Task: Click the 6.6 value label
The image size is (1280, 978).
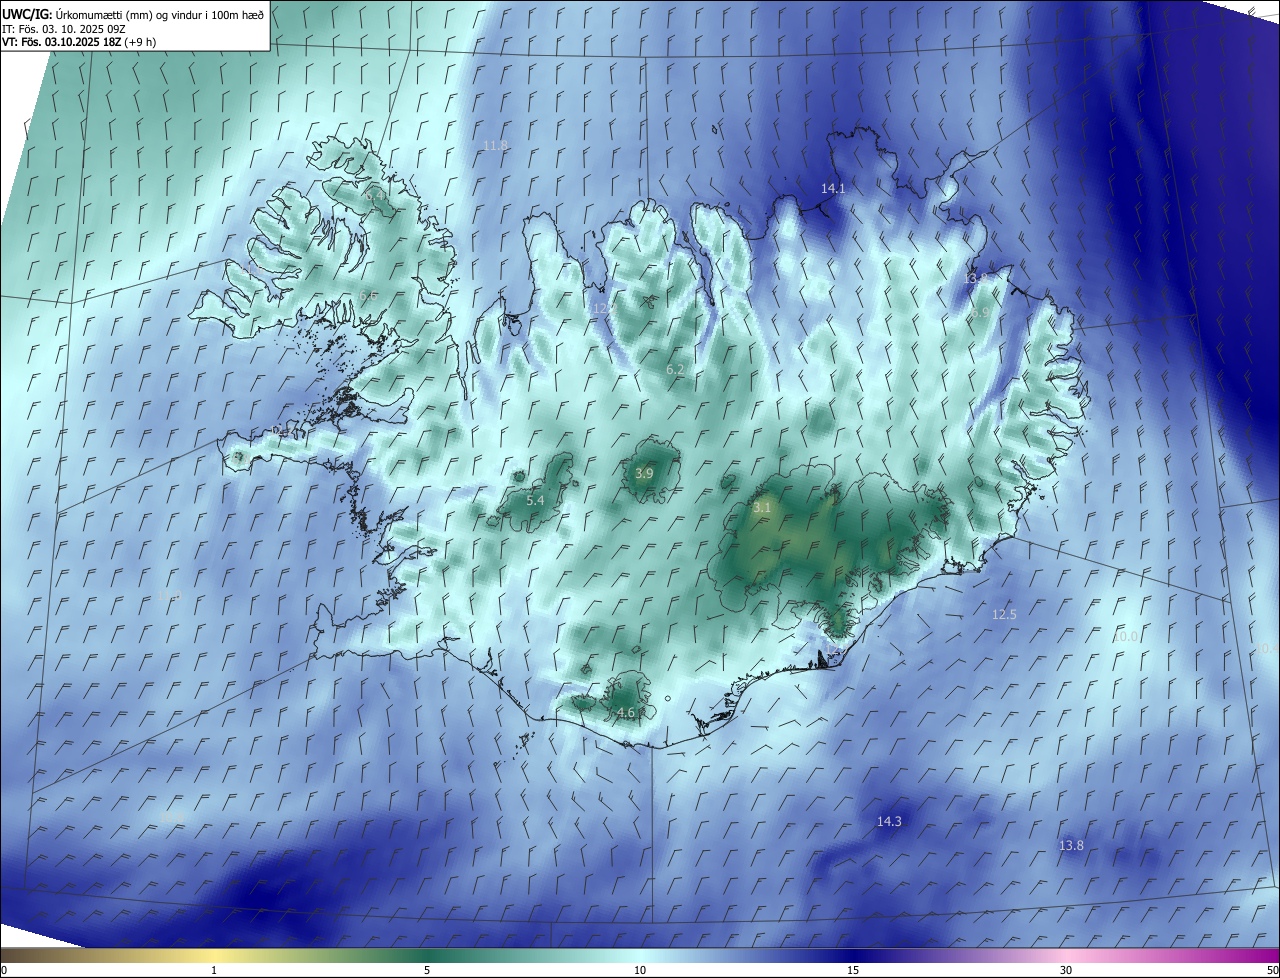Action: tap(368, 296)
